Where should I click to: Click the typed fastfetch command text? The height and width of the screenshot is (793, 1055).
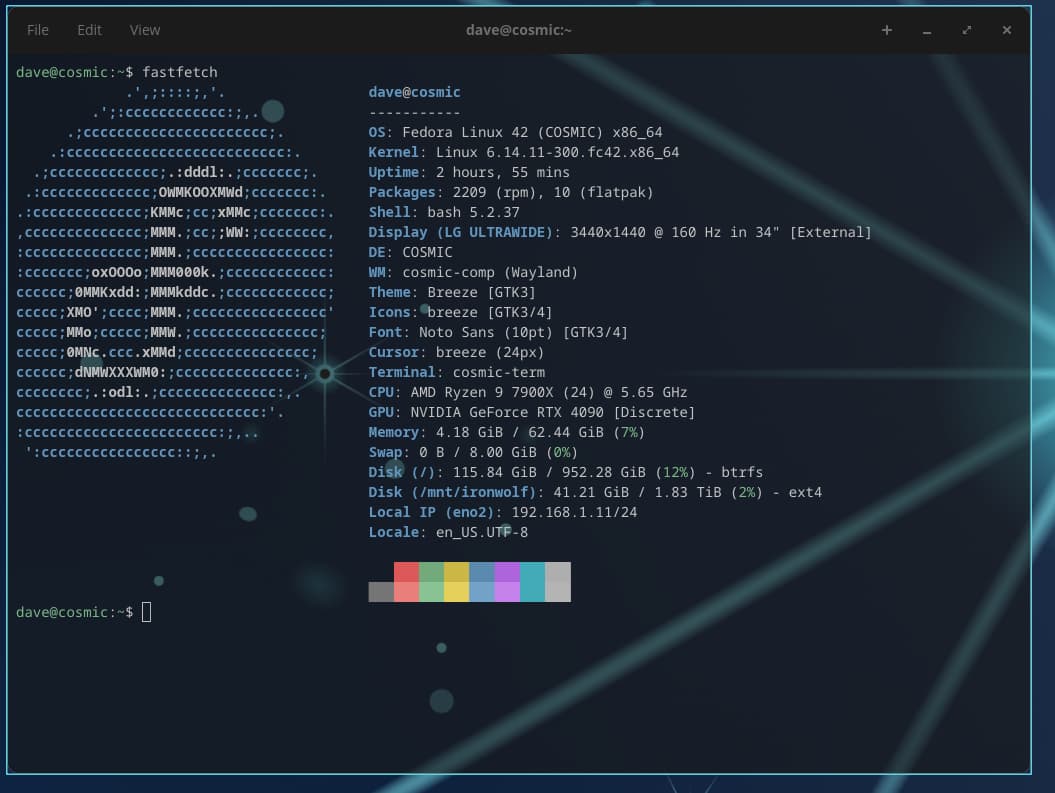pyautogui.click(x=180, y=72)
